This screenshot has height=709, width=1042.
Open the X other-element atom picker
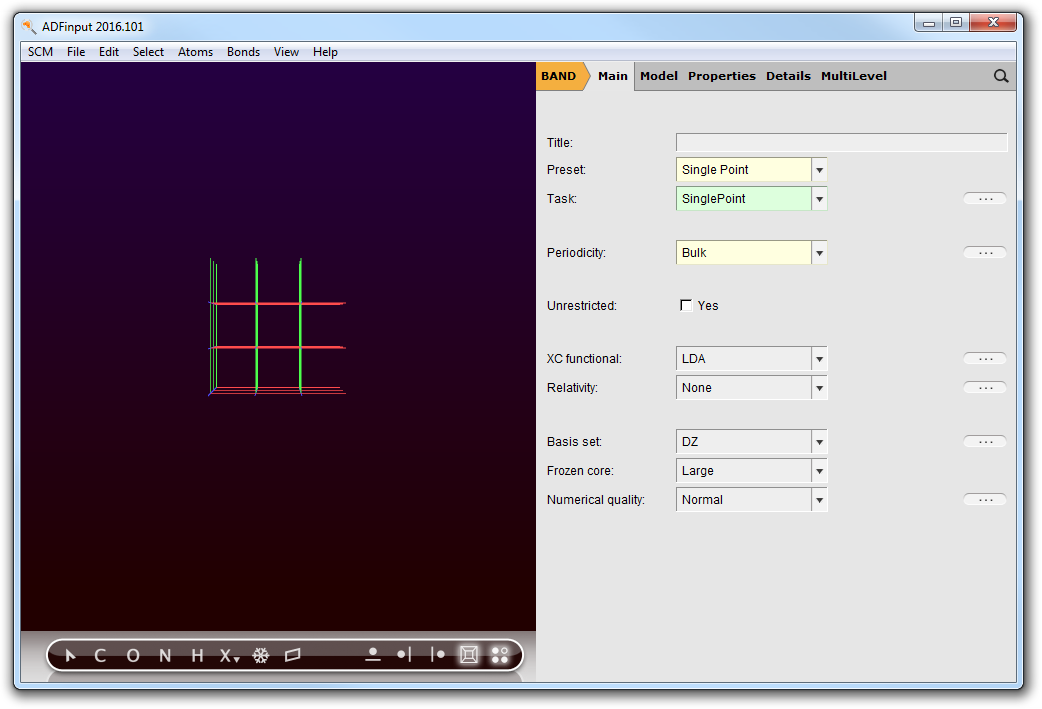pyautogui.click(x=229, y=656)
